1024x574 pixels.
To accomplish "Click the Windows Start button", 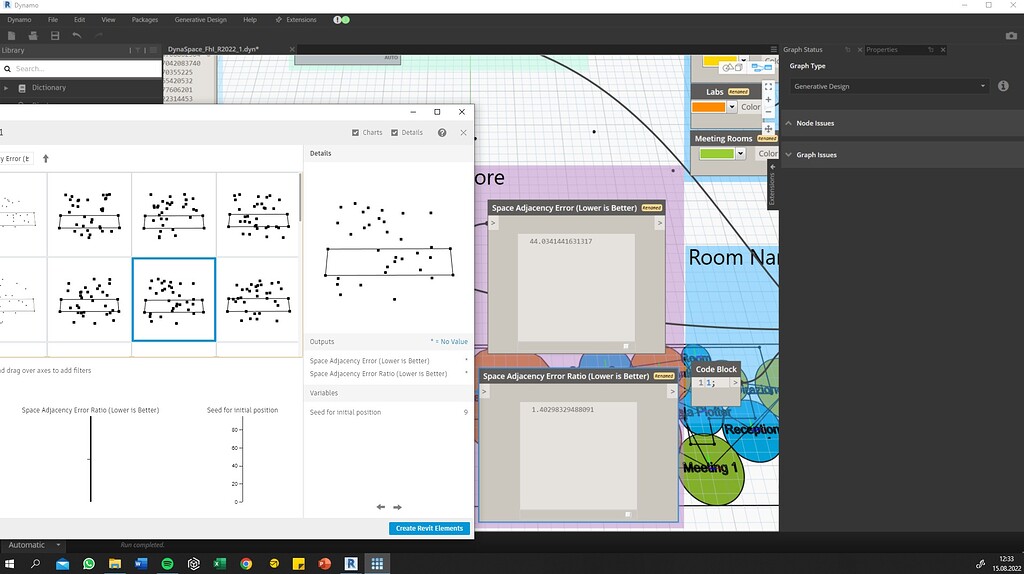I will pyautogui.click(x=10, y=564).
